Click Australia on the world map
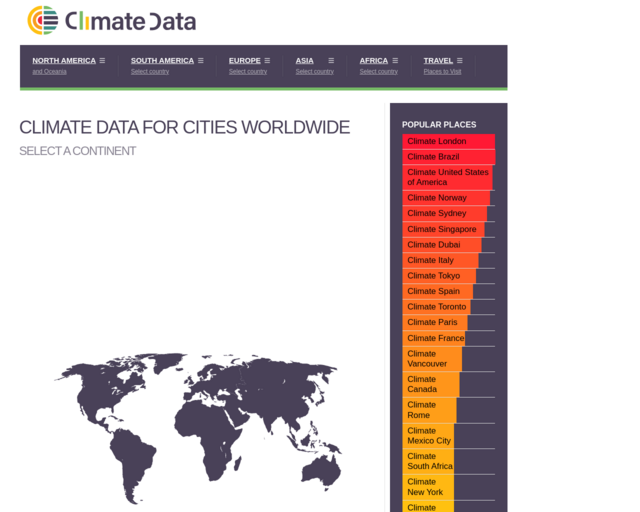The height and width of the screenshot is (512, 640). [322, 470]
